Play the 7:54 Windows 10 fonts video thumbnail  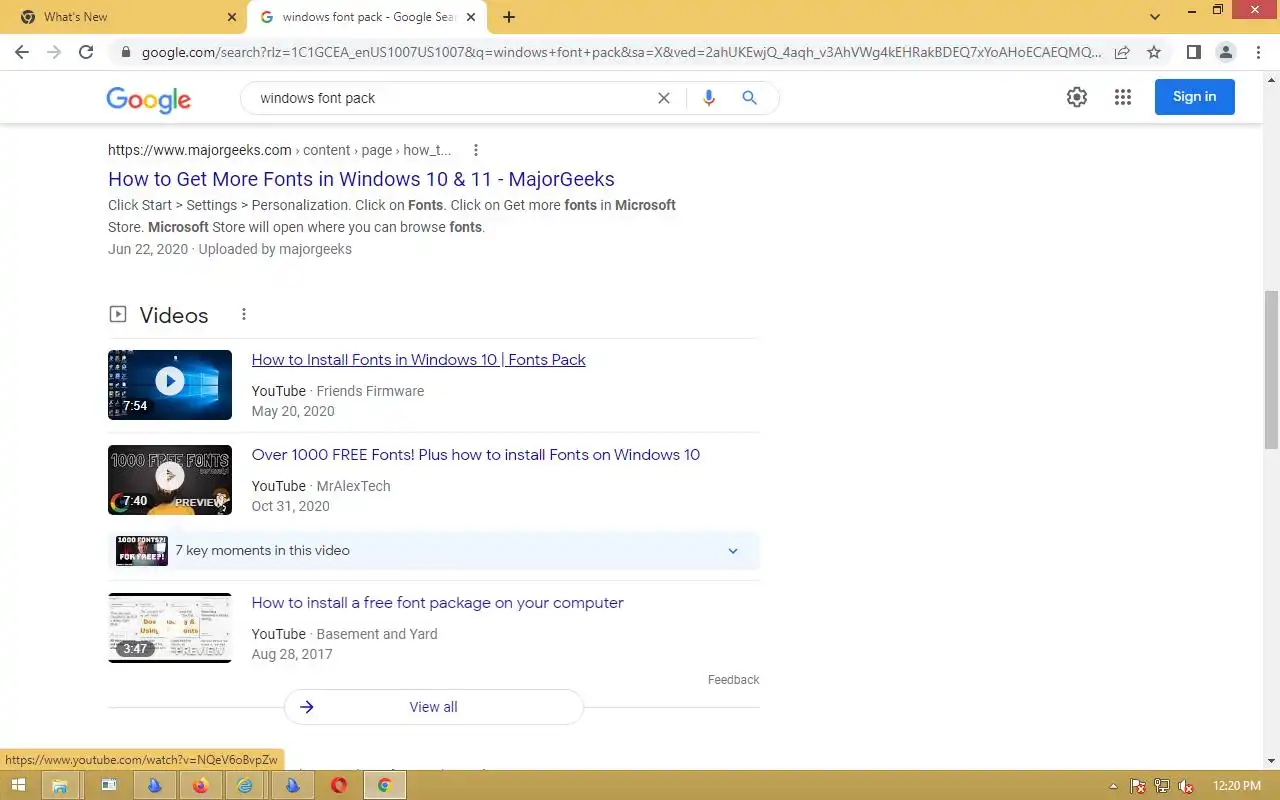170,385
